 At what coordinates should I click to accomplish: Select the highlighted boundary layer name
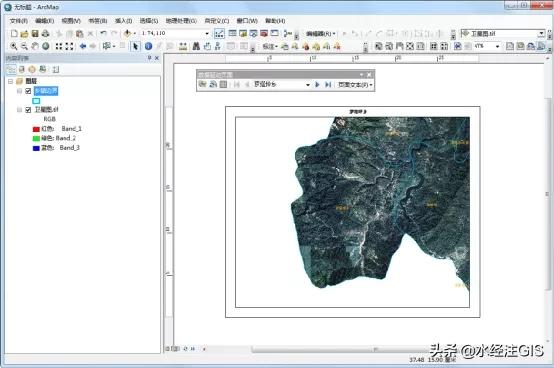click(x=46, y=91)
